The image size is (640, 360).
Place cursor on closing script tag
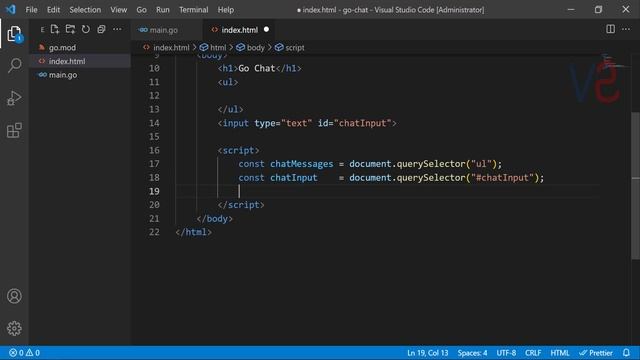(x=241, y=205)
